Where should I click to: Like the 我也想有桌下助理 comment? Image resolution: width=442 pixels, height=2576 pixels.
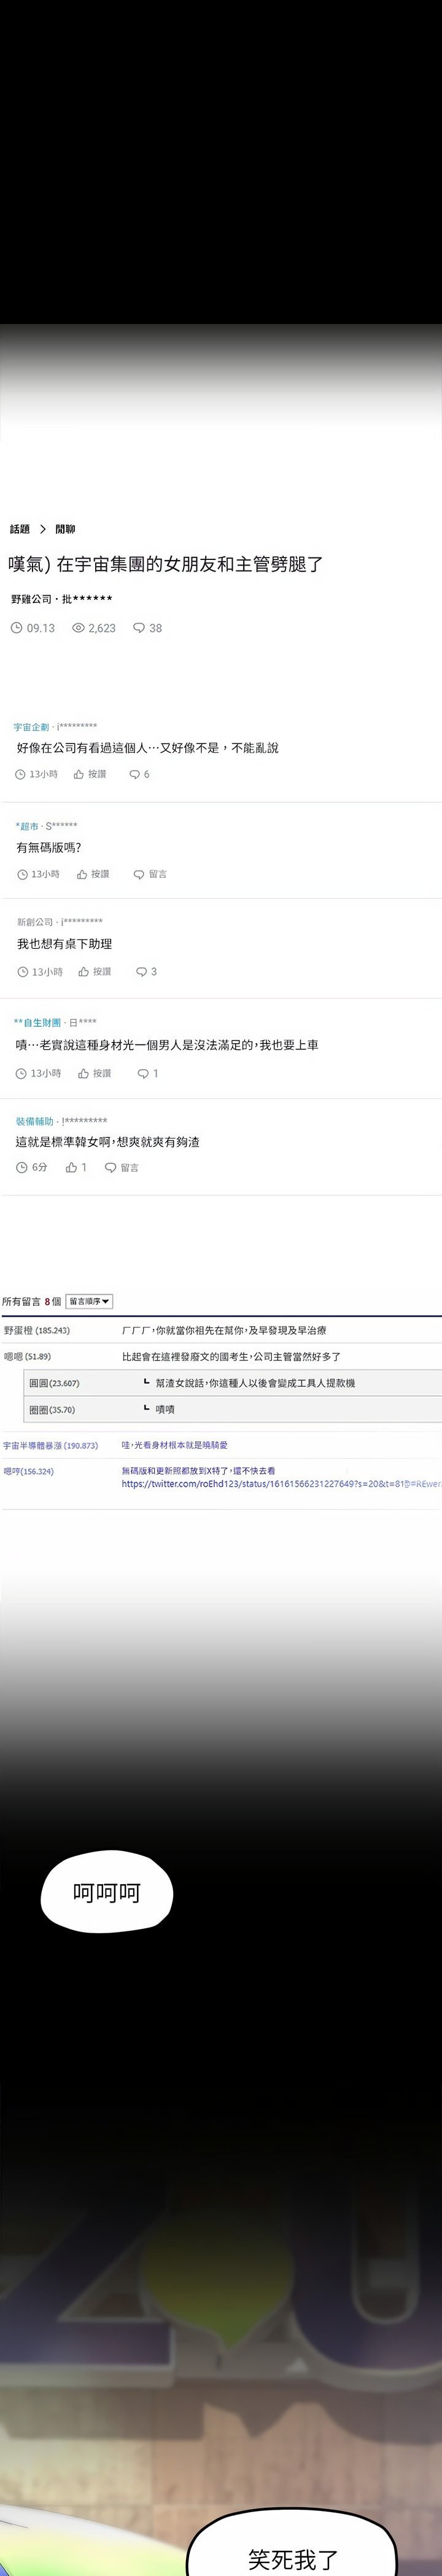point(95,971)
